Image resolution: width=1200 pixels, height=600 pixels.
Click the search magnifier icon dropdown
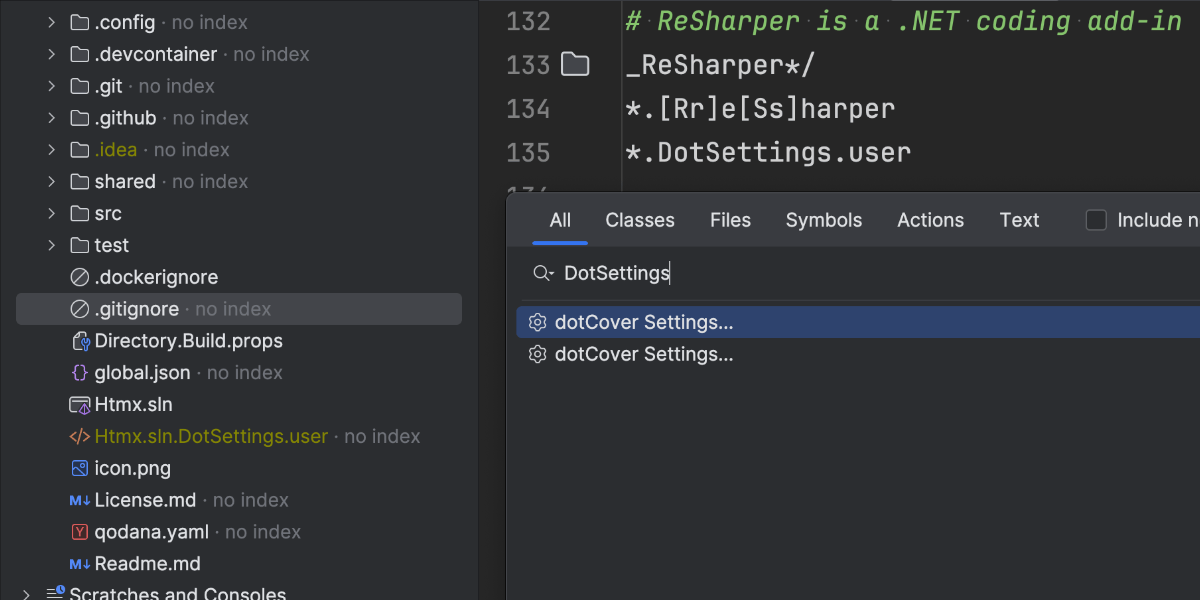coord(543,273)
